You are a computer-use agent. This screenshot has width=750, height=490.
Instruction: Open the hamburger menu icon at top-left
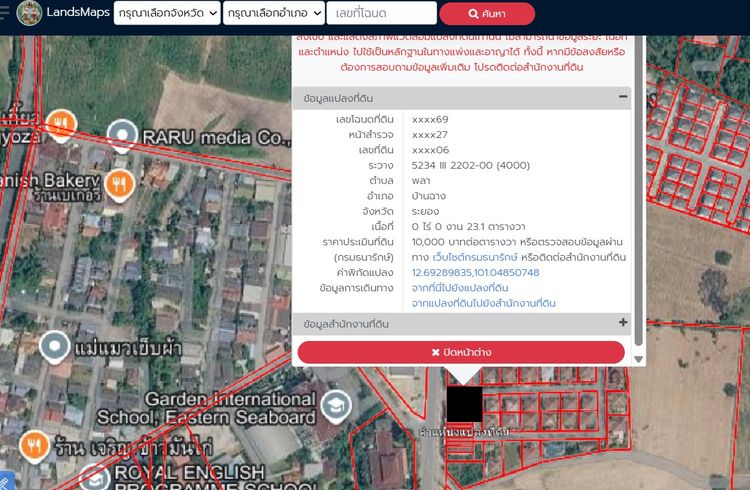click(4, 12)
